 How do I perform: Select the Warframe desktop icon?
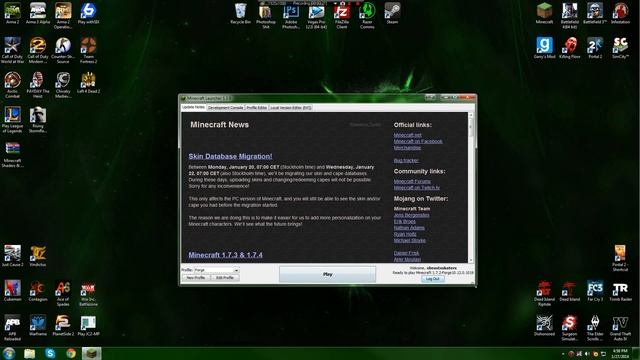[38, 326]
